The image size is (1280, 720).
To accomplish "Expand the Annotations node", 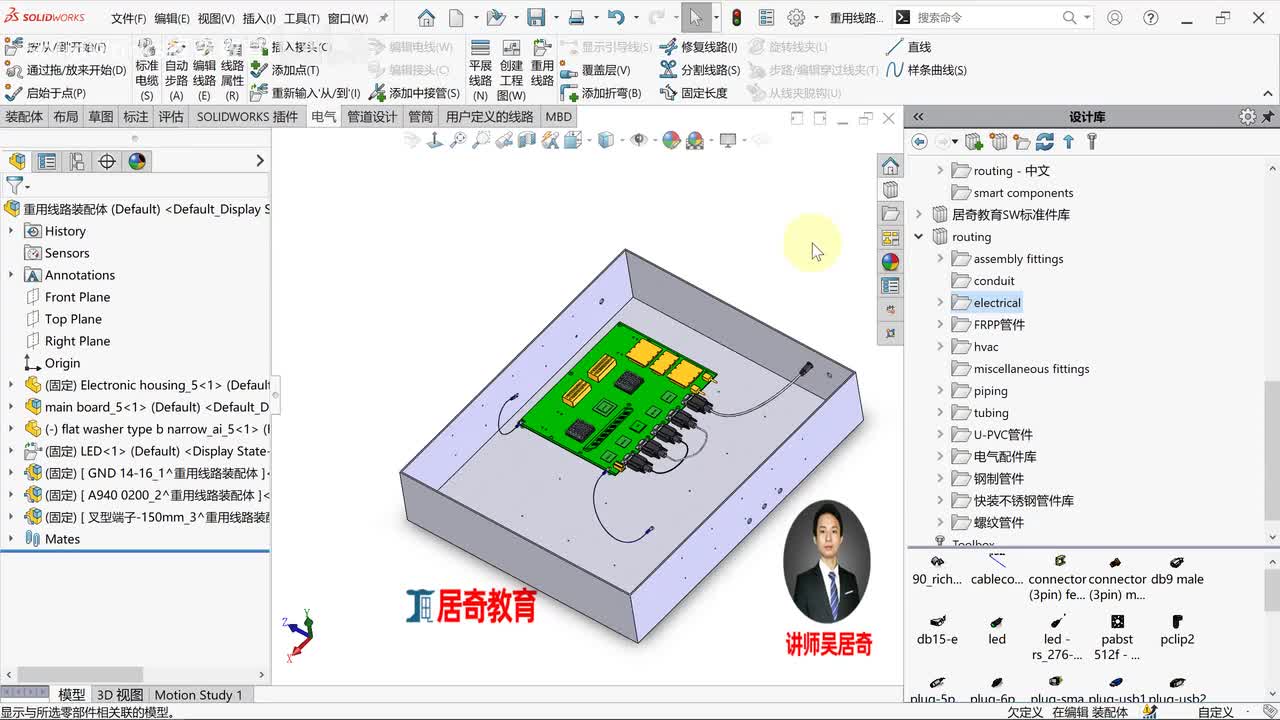I will click(x=11, y=275).
